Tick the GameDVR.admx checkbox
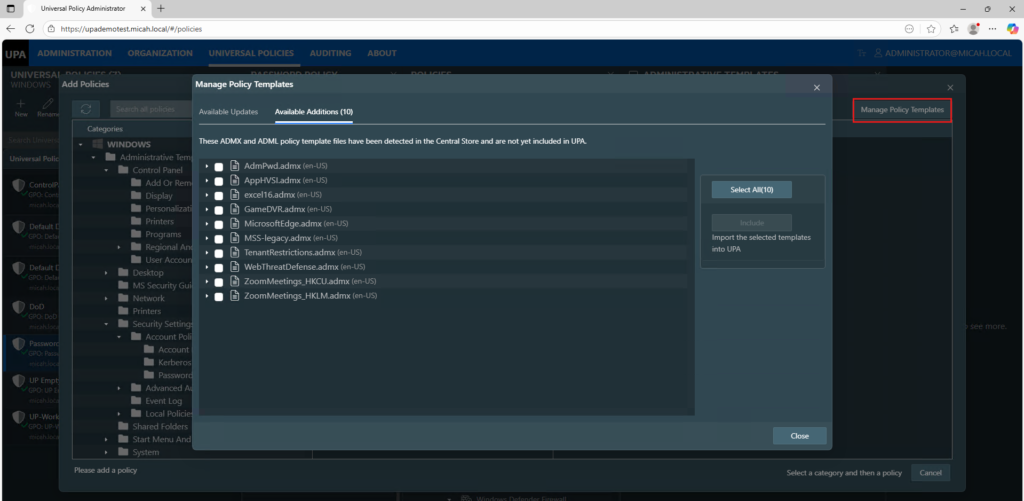The height and width of the screenshot is (501, 1024). pyautogui.click(x=219, y=210)
